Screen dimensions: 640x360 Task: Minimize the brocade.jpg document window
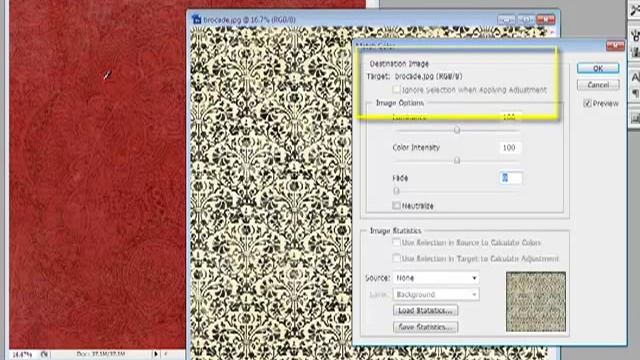click(506, 19)
